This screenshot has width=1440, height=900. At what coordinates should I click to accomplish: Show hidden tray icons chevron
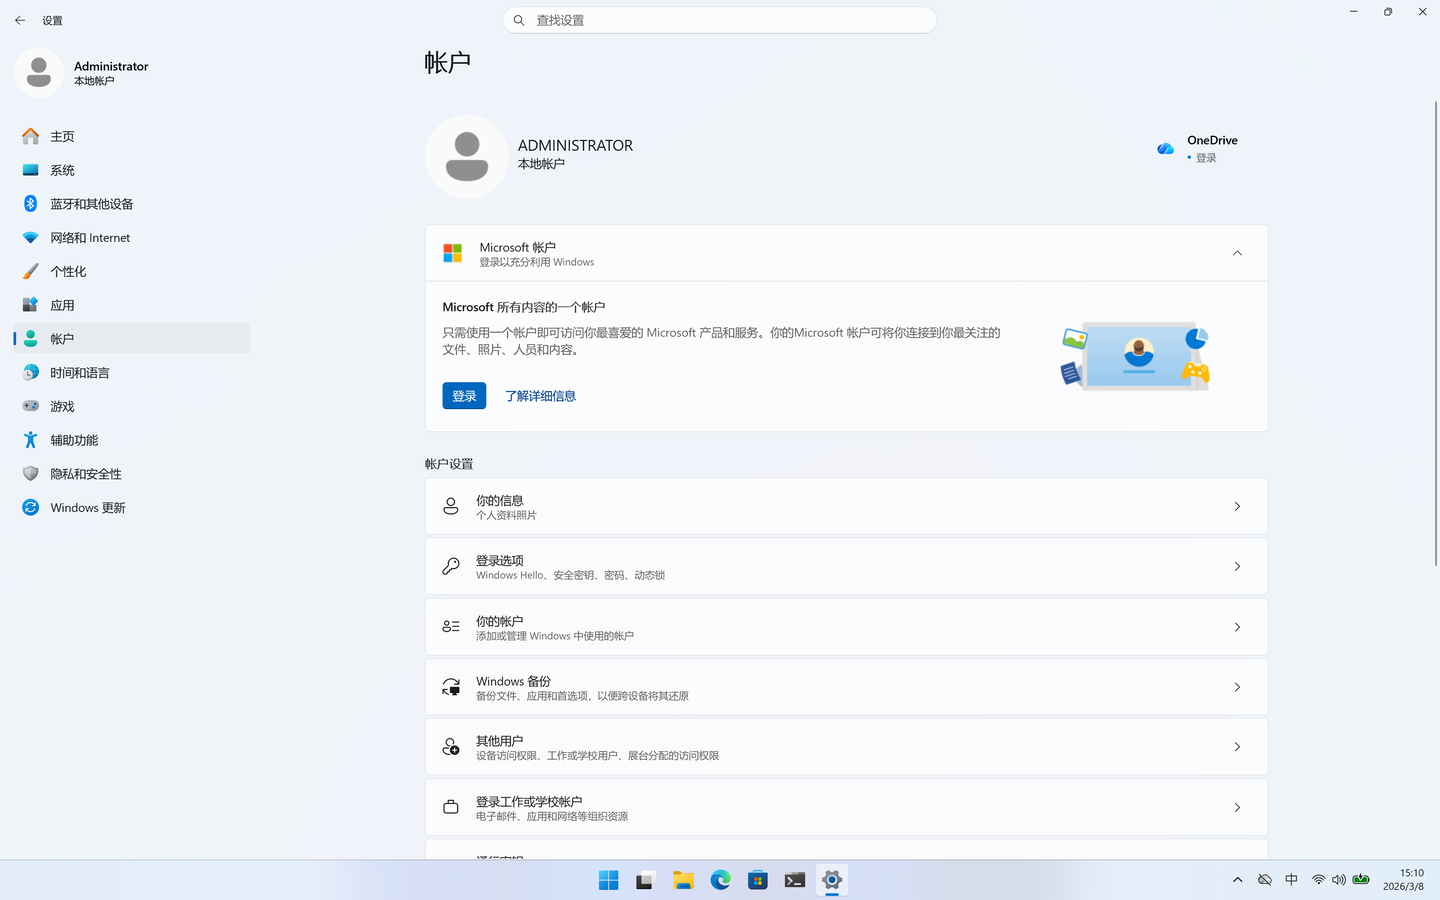[x=1238, y=880]
